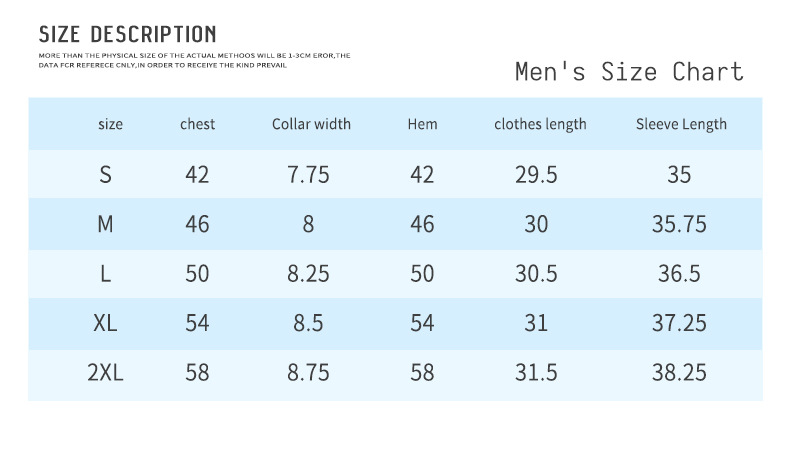The height and width of the screenshot is (462, 790).
Task: Click the size column header
Action: (111, 125)
